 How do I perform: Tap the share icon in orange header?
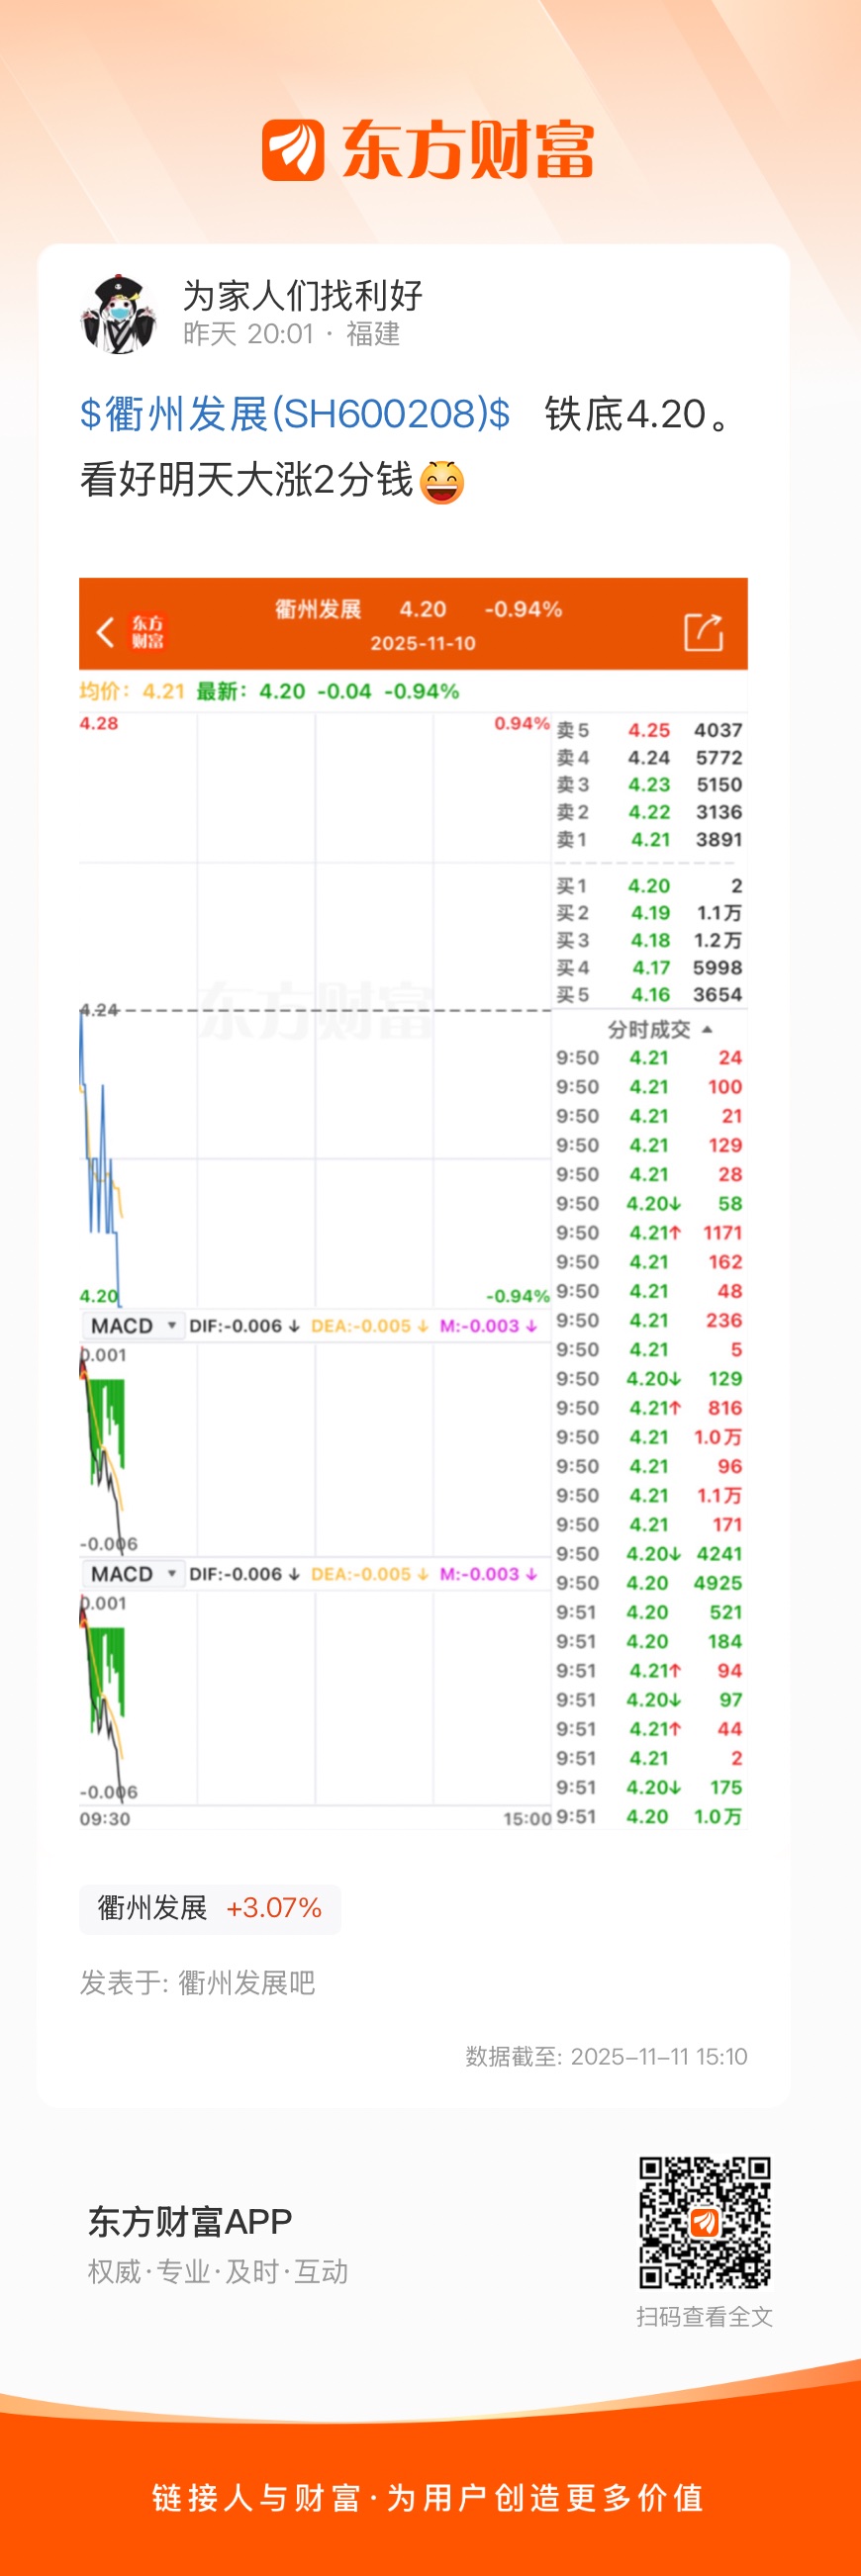pos(703,632)
